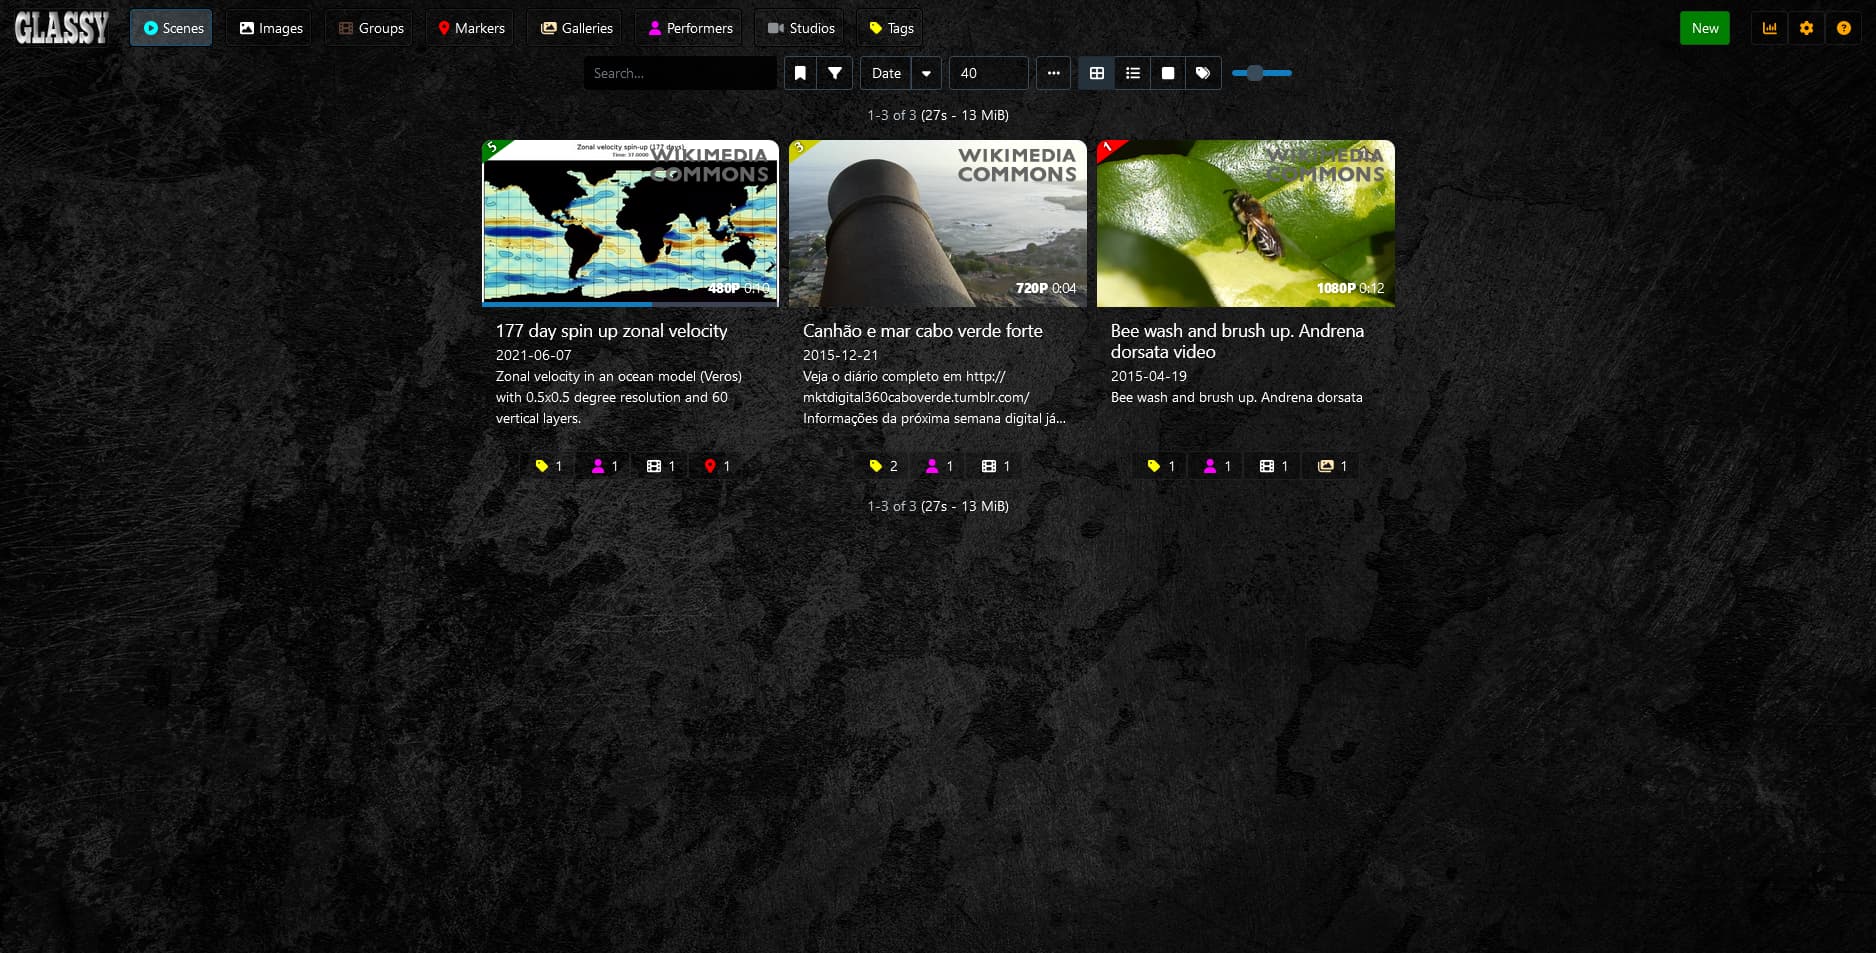This screenshot has height=953, width=1876.
Task: Focus the Search input field
Action: pyautogui.click(x=680, y=73)
